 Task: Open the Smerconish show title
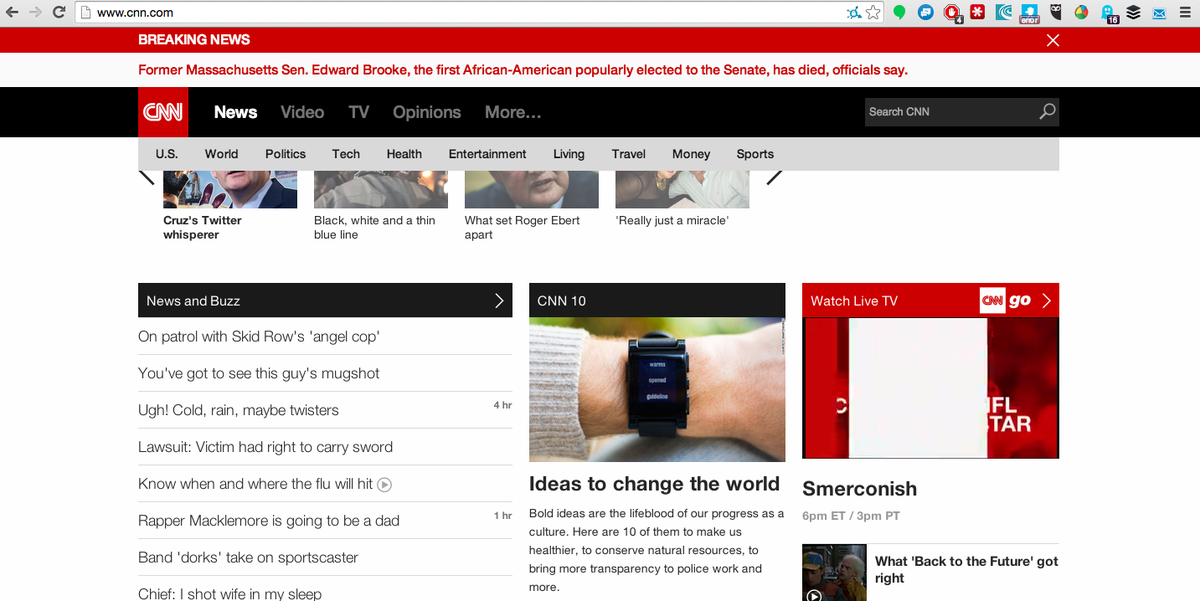[x=860, y=489]
